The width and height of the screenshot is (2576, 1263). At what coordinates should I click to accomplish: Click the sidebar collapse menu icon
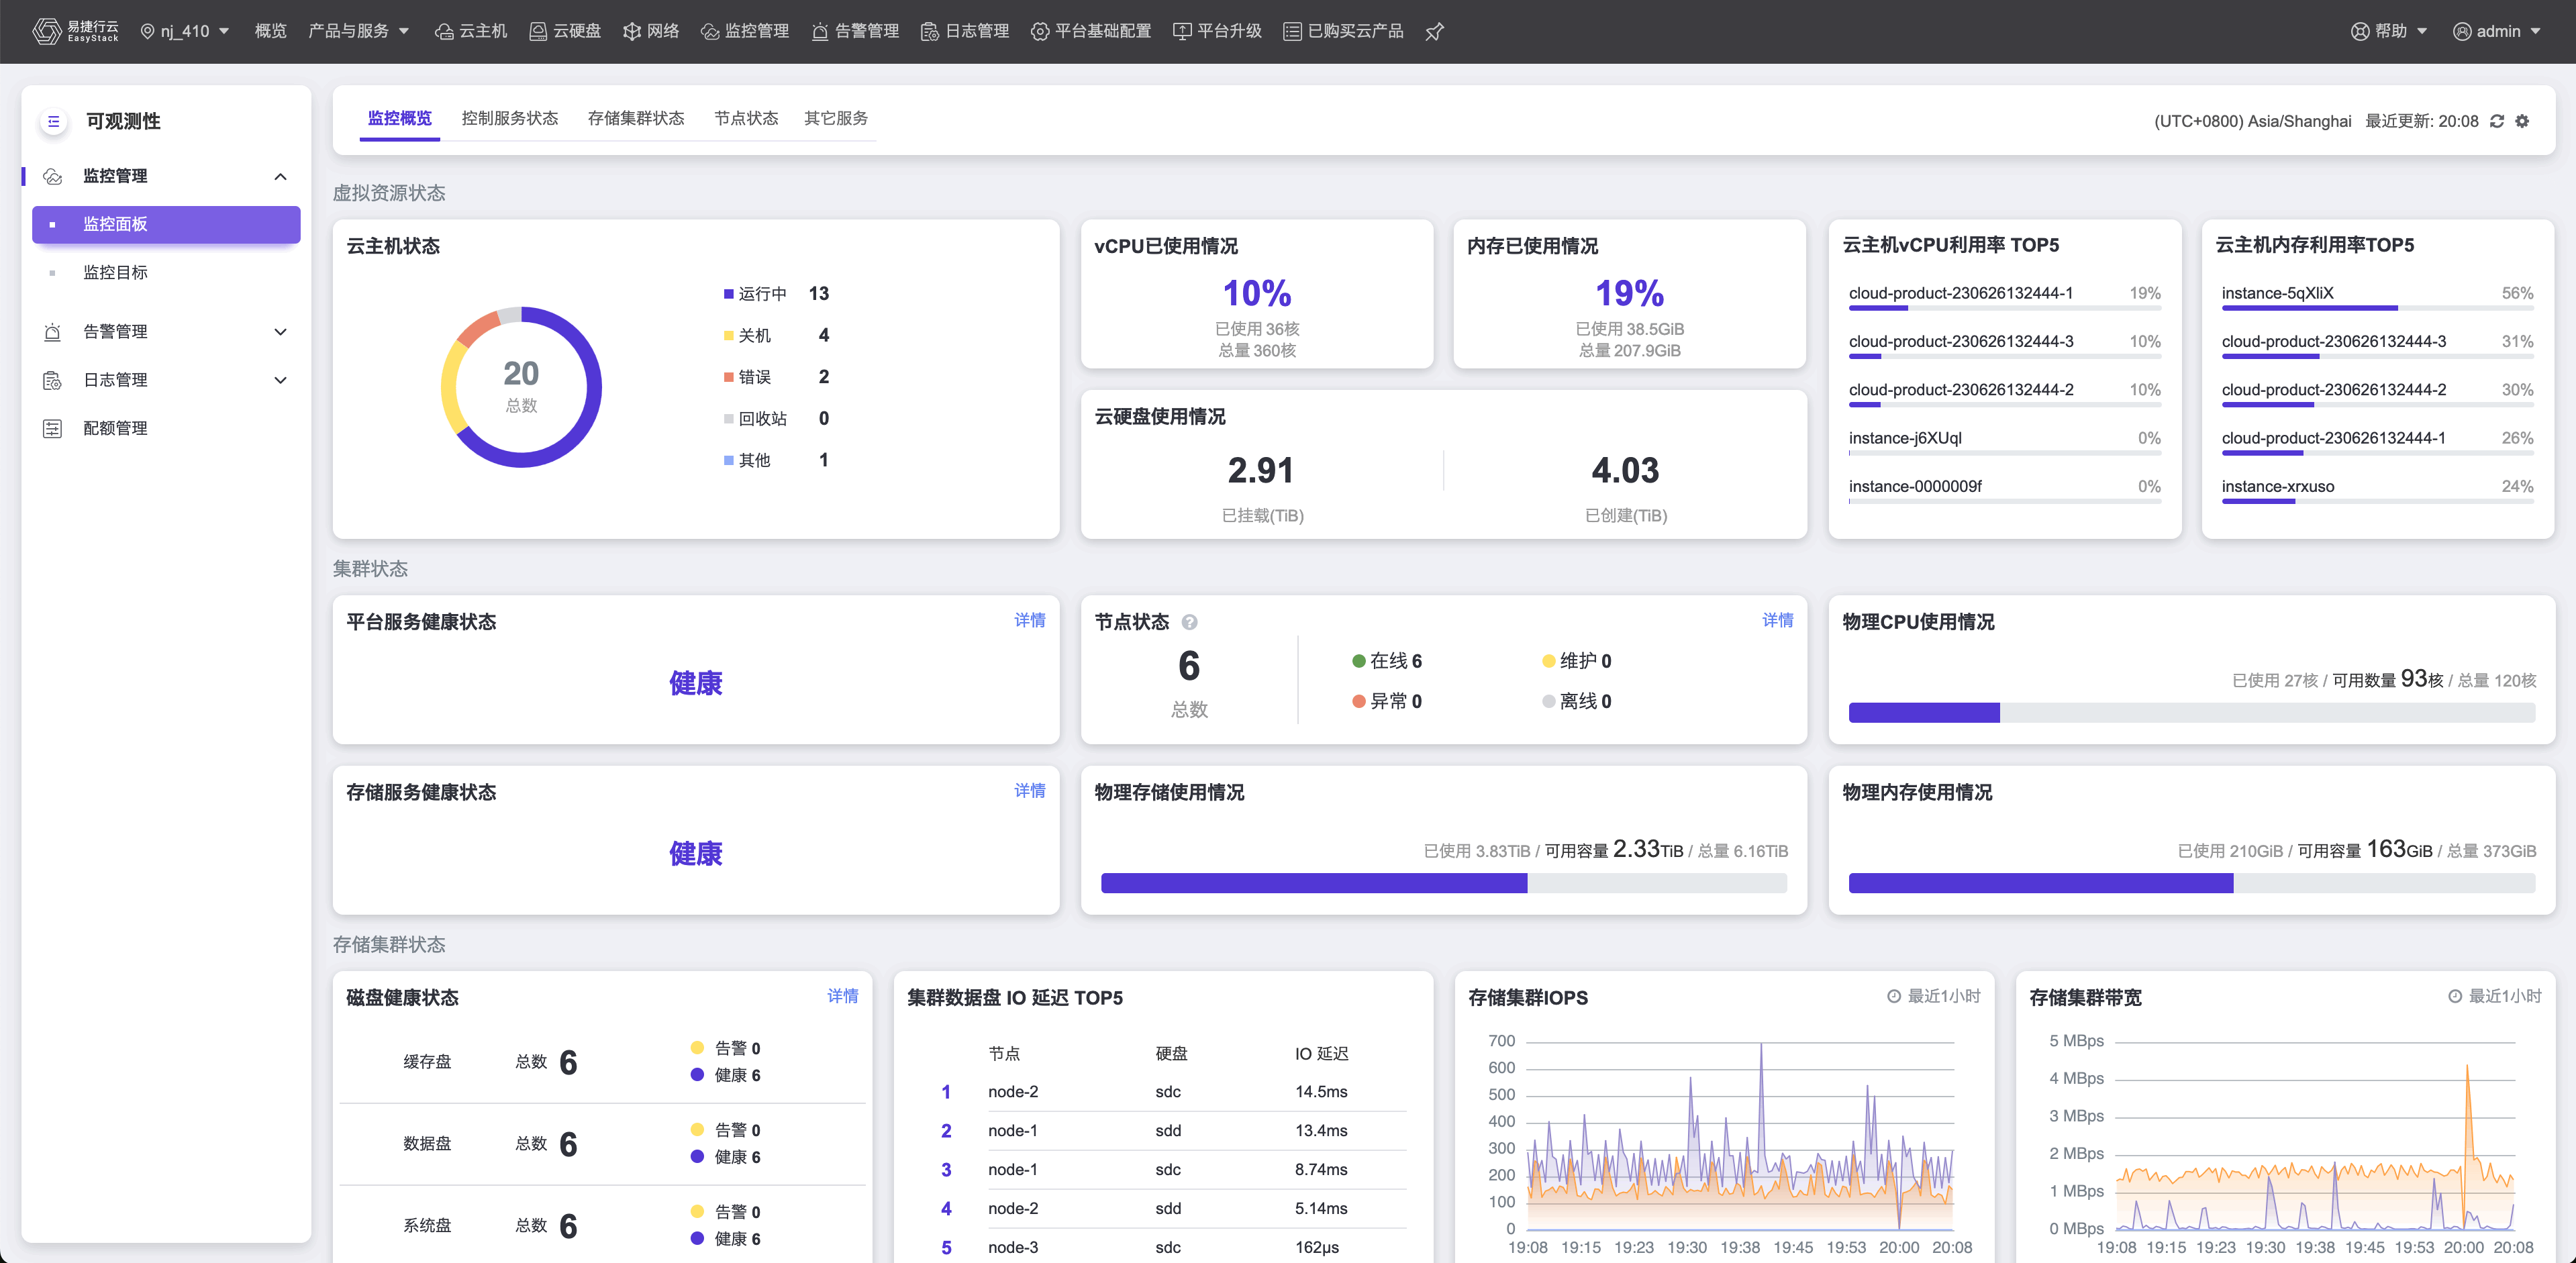coord(54,121)
